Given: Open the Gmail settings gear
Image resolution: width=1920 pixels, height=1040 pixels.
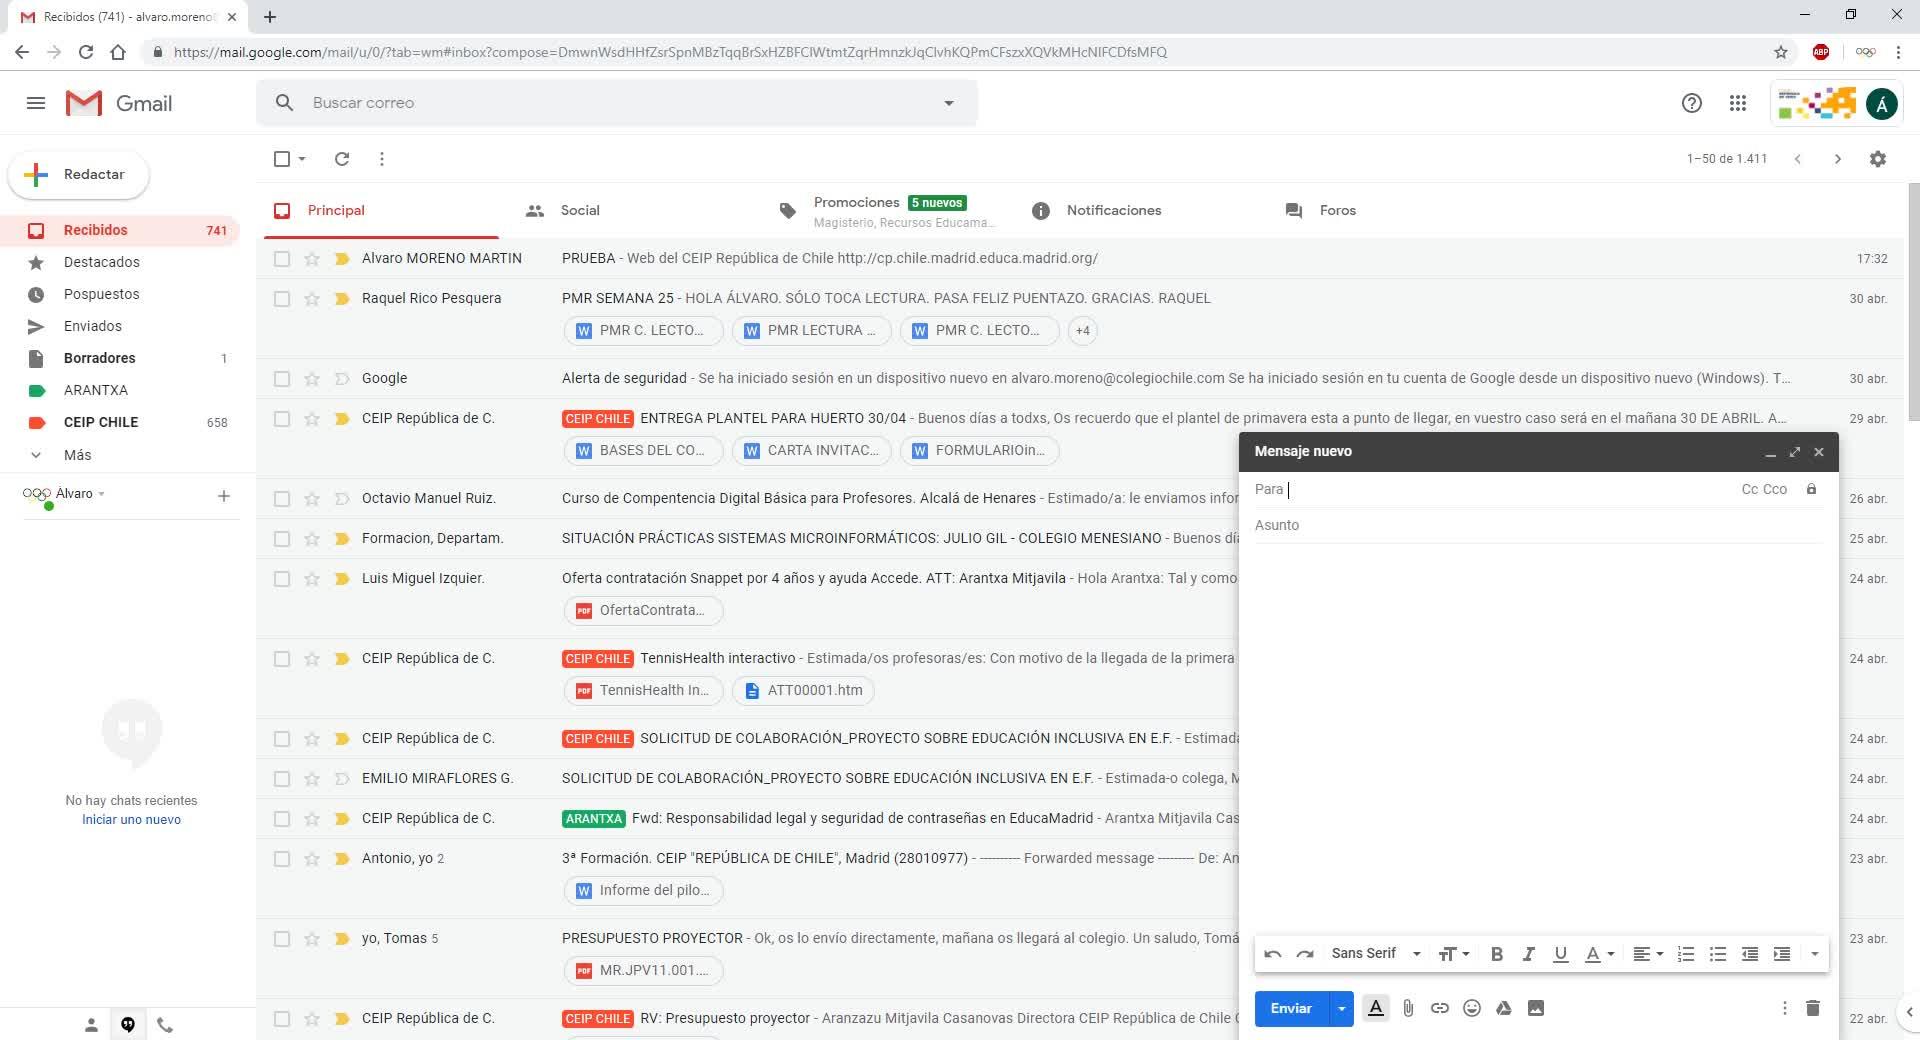Looking at the screenshot, I should click(1878, 159).
